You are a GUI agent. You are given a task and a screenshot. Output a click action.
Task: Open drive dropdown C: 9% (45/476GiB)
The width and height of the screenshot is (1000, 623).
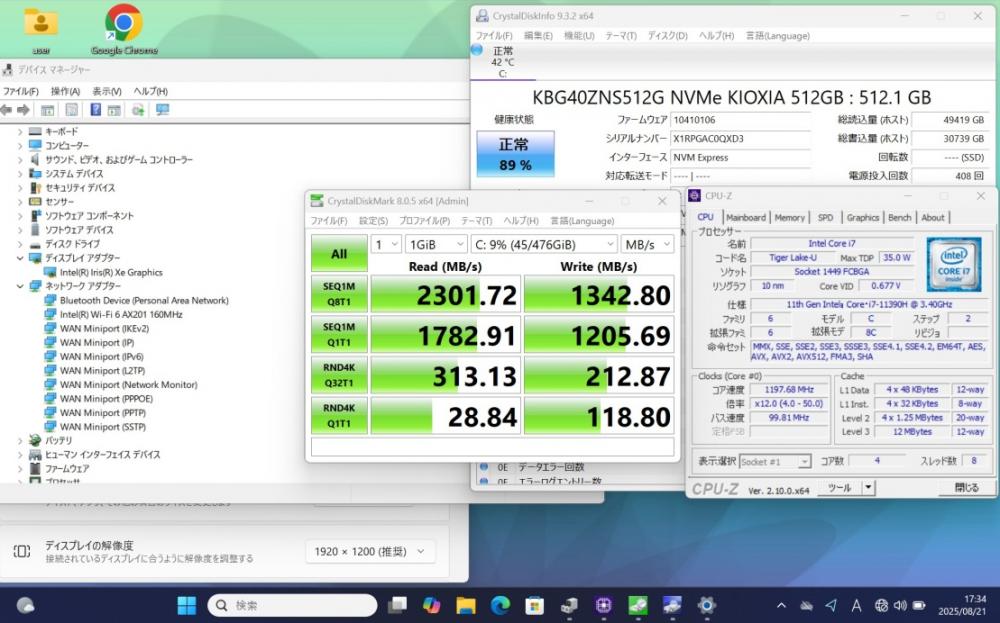tap(544, 244)
